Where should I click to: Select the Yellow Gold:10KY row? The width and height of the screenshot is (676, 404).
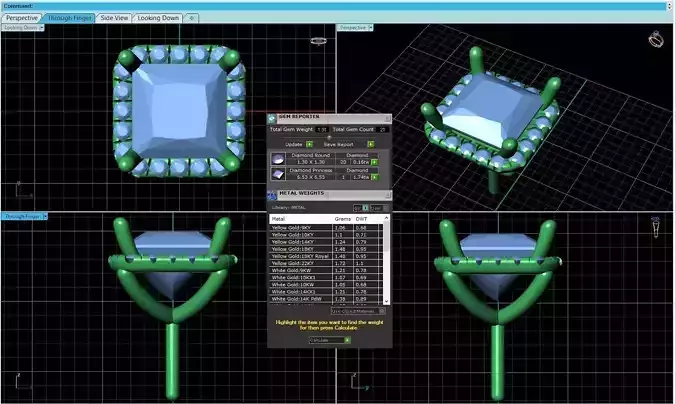click(x=326, y=235)
